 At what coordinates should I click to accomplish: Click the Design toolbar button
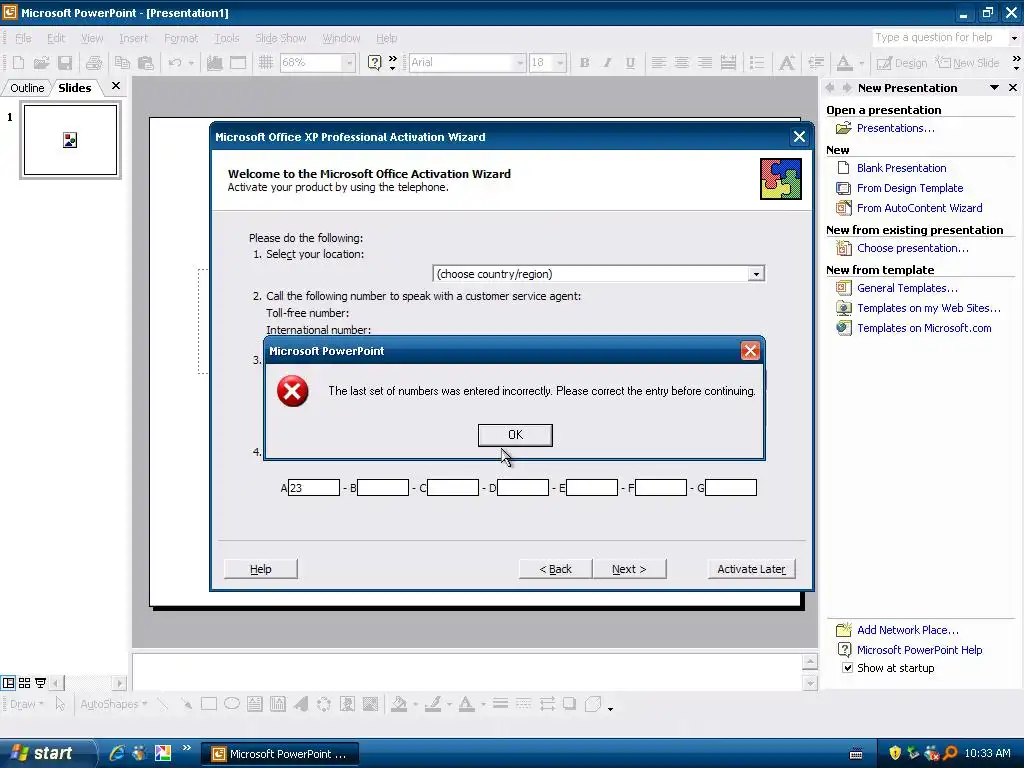point(902,63)
